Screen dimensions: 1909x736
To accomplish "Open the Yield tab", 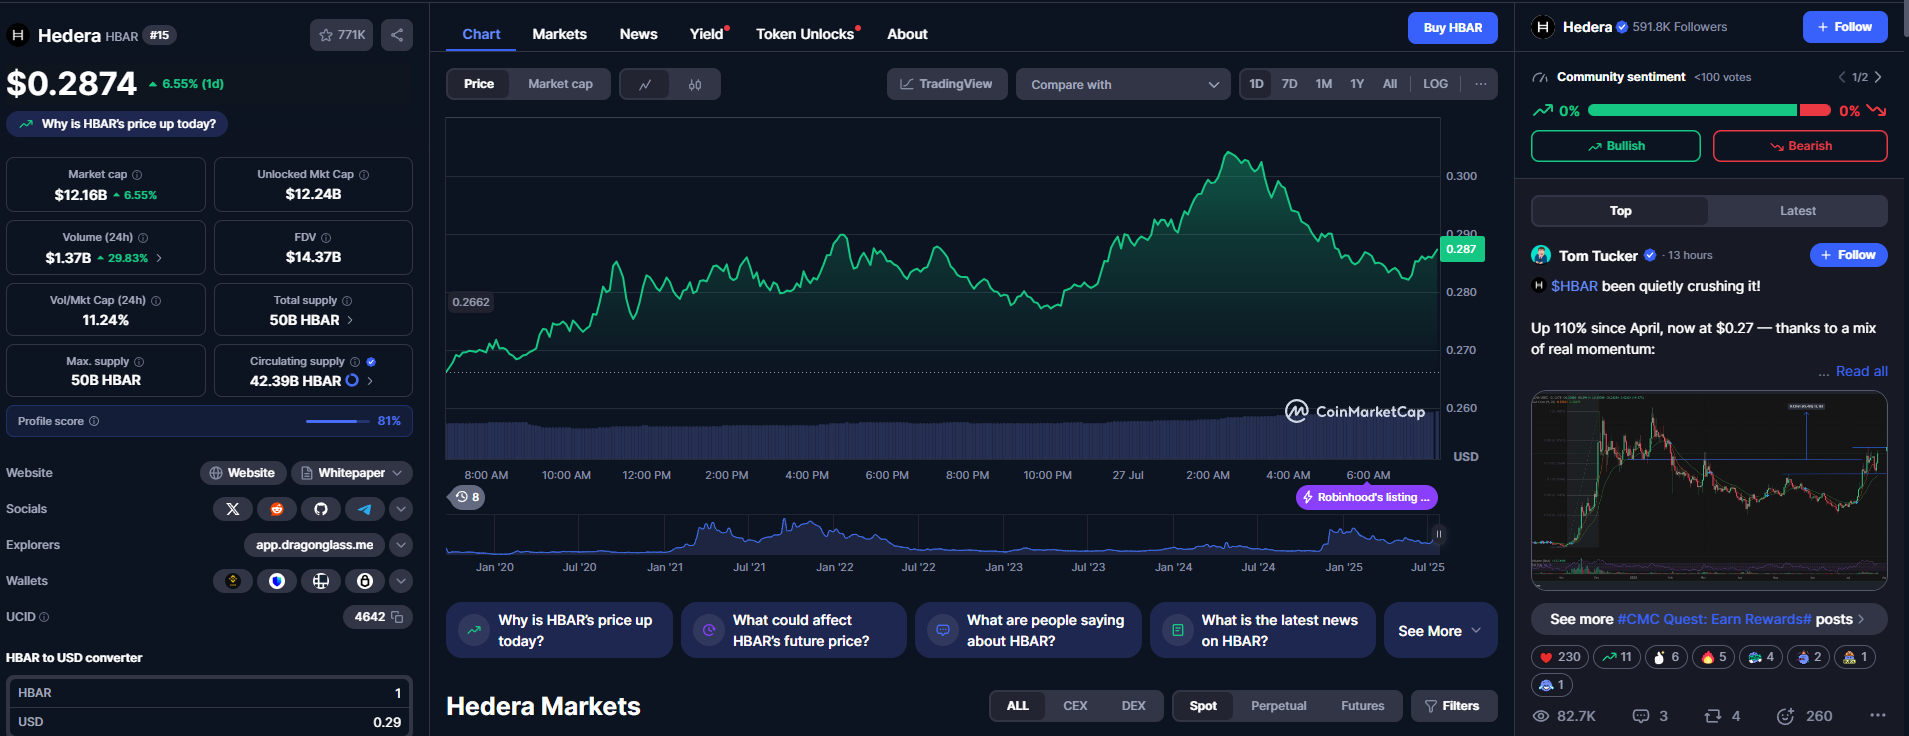I will pyautogui.click(x=707, y=34).
